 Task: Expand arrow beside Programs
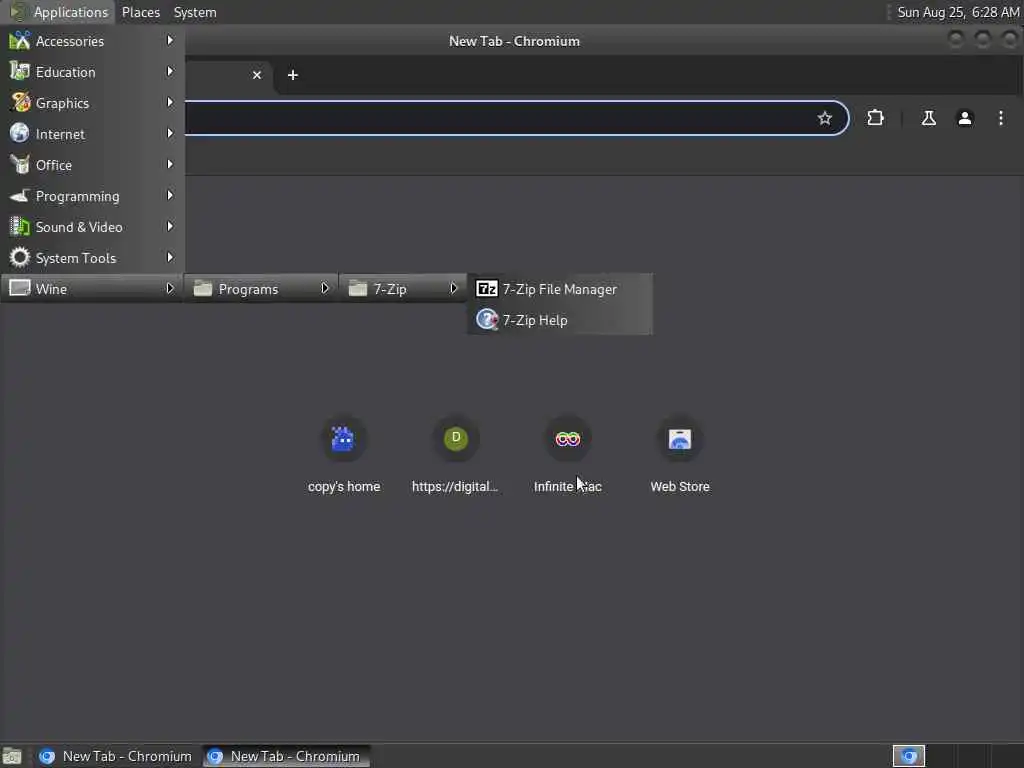325,289
